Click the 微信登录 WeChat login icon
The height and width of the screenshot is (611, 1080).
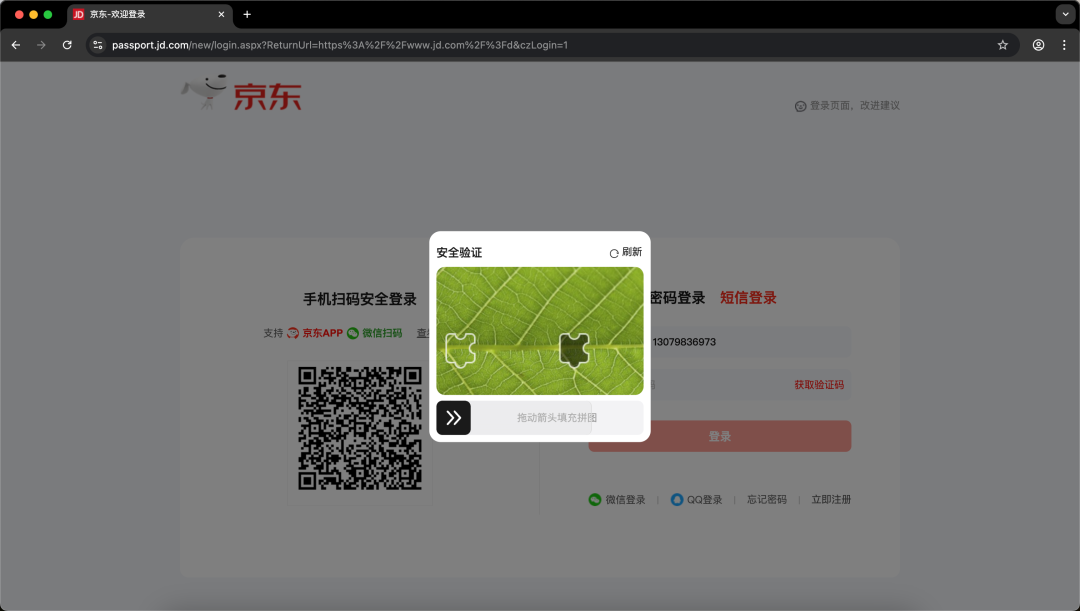594,499
